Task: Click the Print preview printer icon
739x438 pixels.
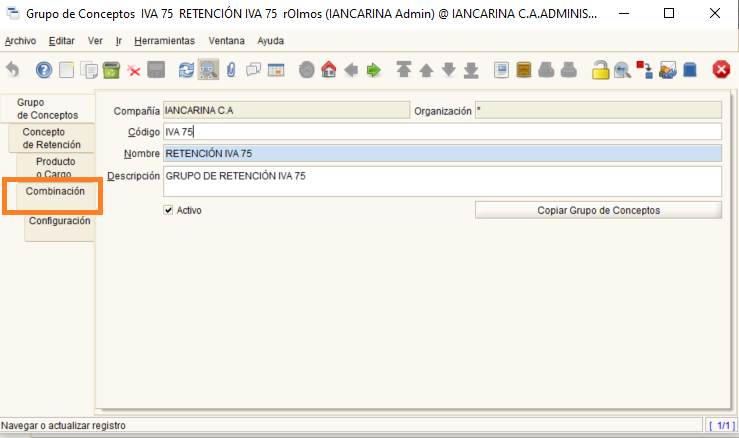Action: click(x=546, y=70)
